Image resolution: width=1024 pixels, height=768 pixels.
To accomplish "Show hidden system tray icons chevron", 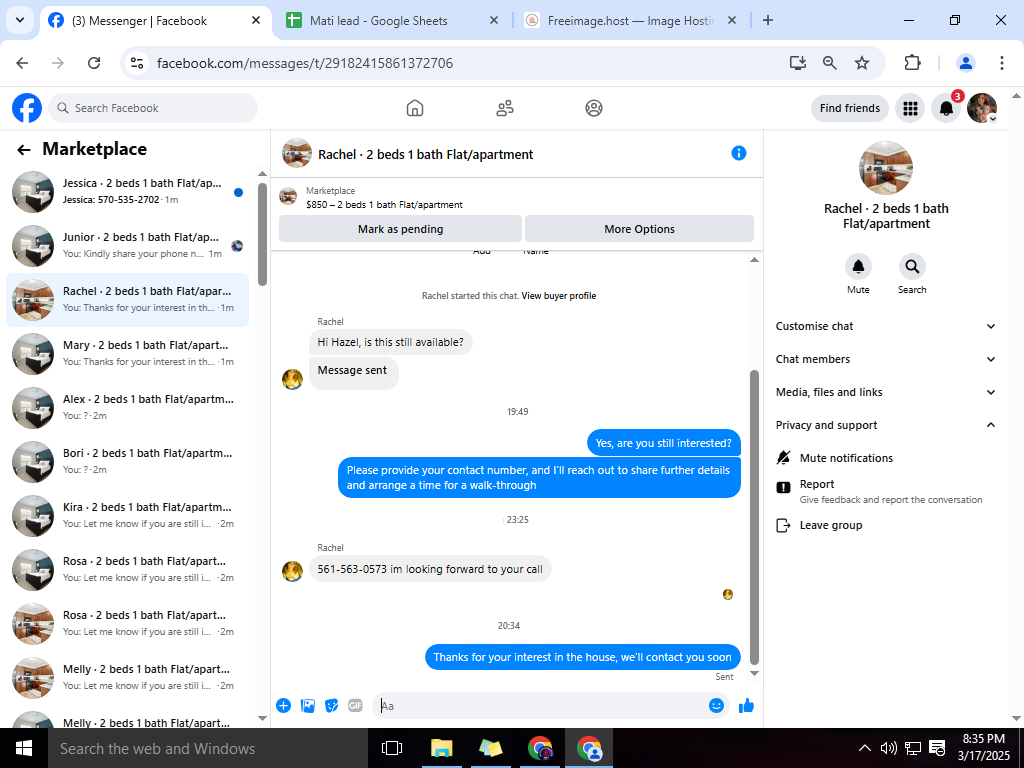I will (864, 748).
